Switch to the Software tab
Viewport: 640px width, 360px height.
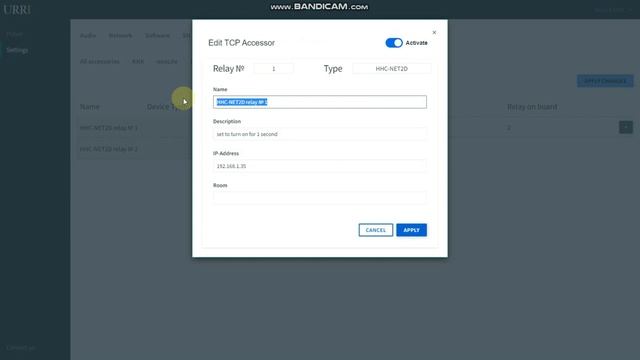click(x=157, y=36)
